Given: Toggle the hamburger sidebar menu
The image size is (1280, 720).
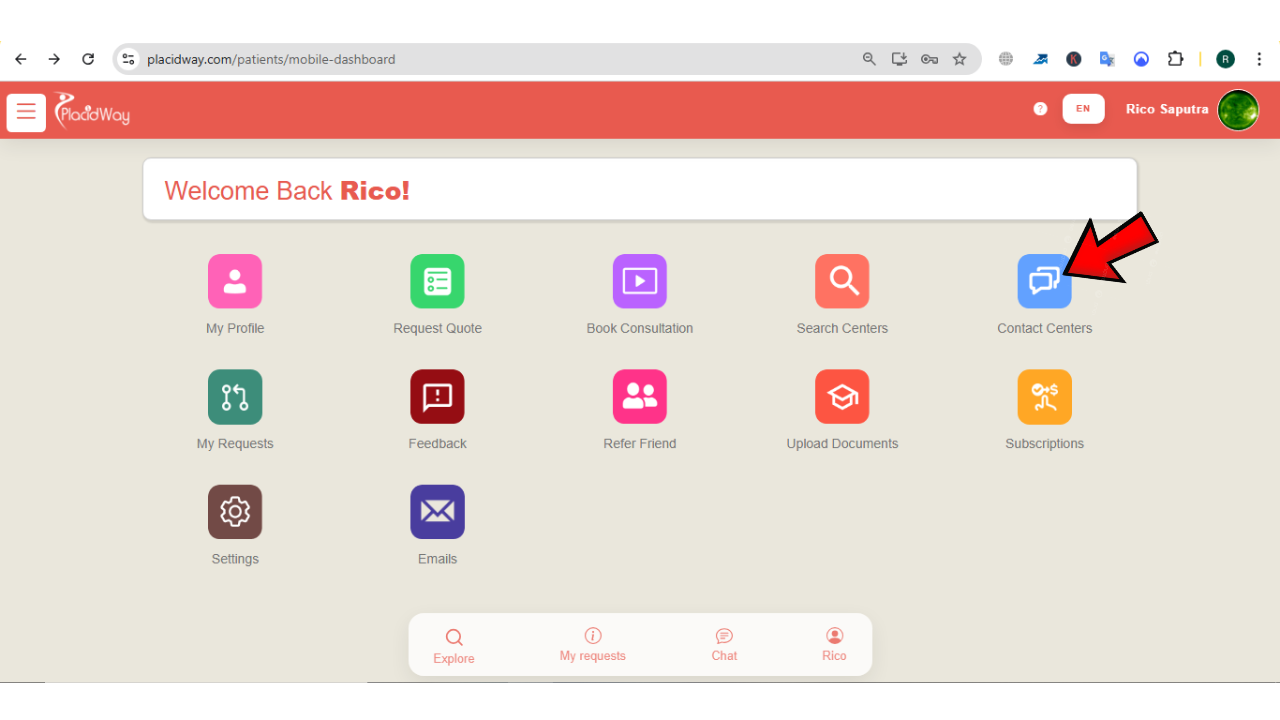Looking at the screenshot, I should point(26,112).
